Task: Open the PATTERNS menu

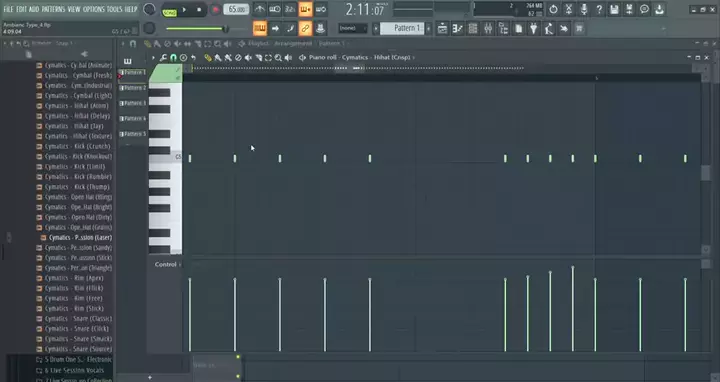Action: 53,9
